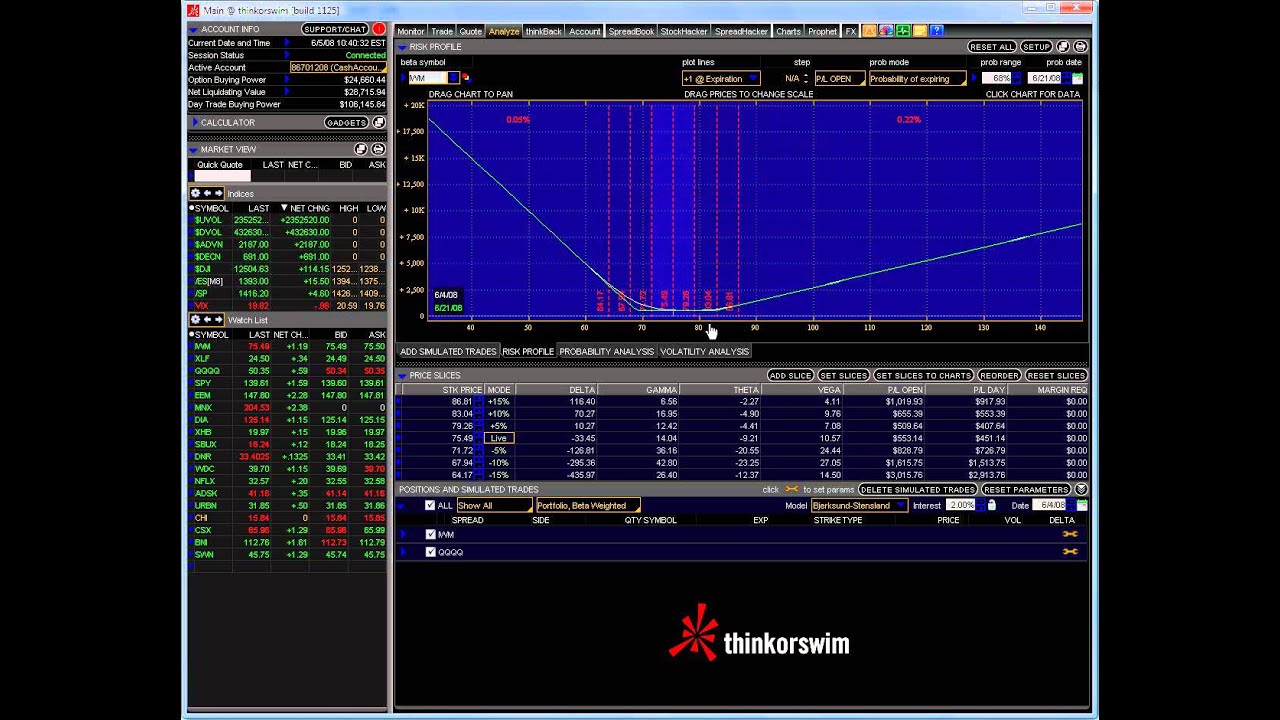Image resolution: width=1280 pixels, height=720 pixels.
Task: Toggle the QQQQ position checkbox
Action: [x=430, y=552]
